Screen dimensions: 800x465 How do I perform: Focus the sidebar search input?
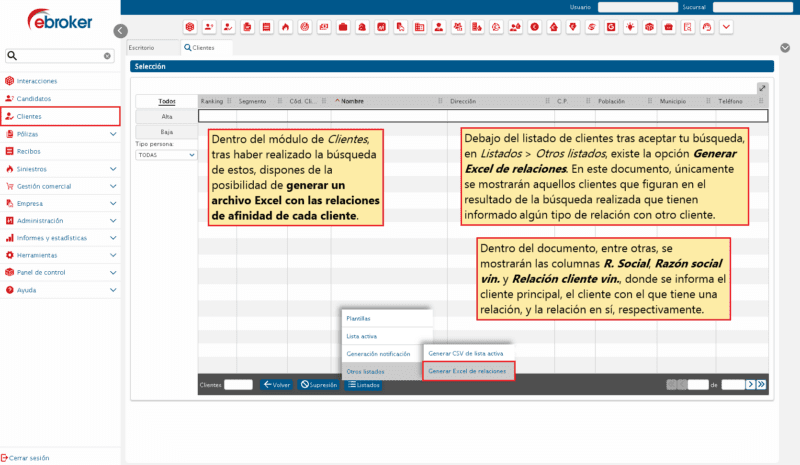(60, 56)
